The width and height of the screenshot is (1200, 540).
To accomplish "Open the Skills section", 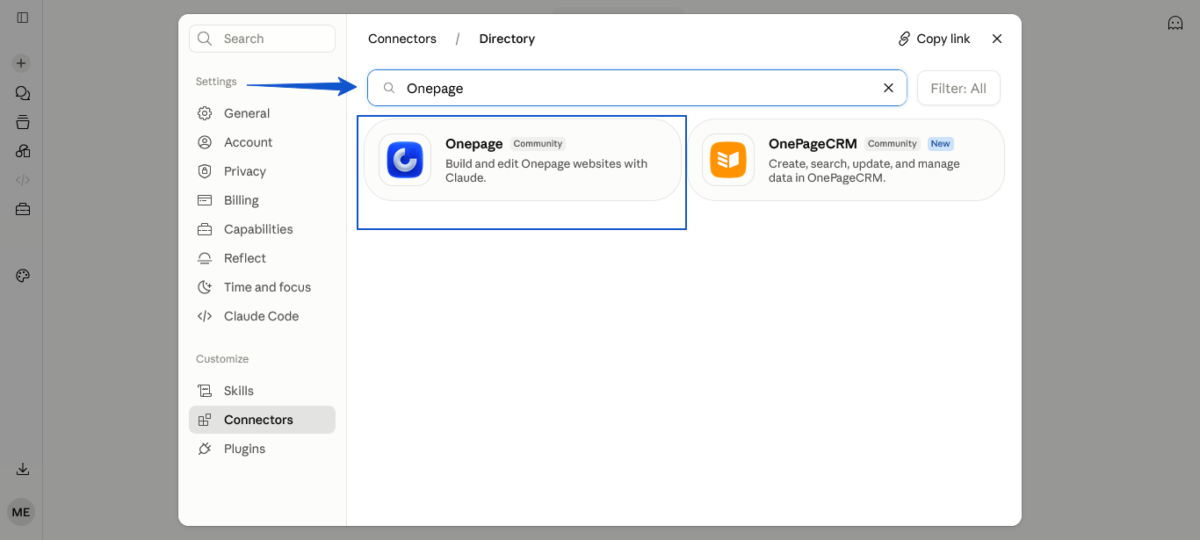I will tap(262, 391).
